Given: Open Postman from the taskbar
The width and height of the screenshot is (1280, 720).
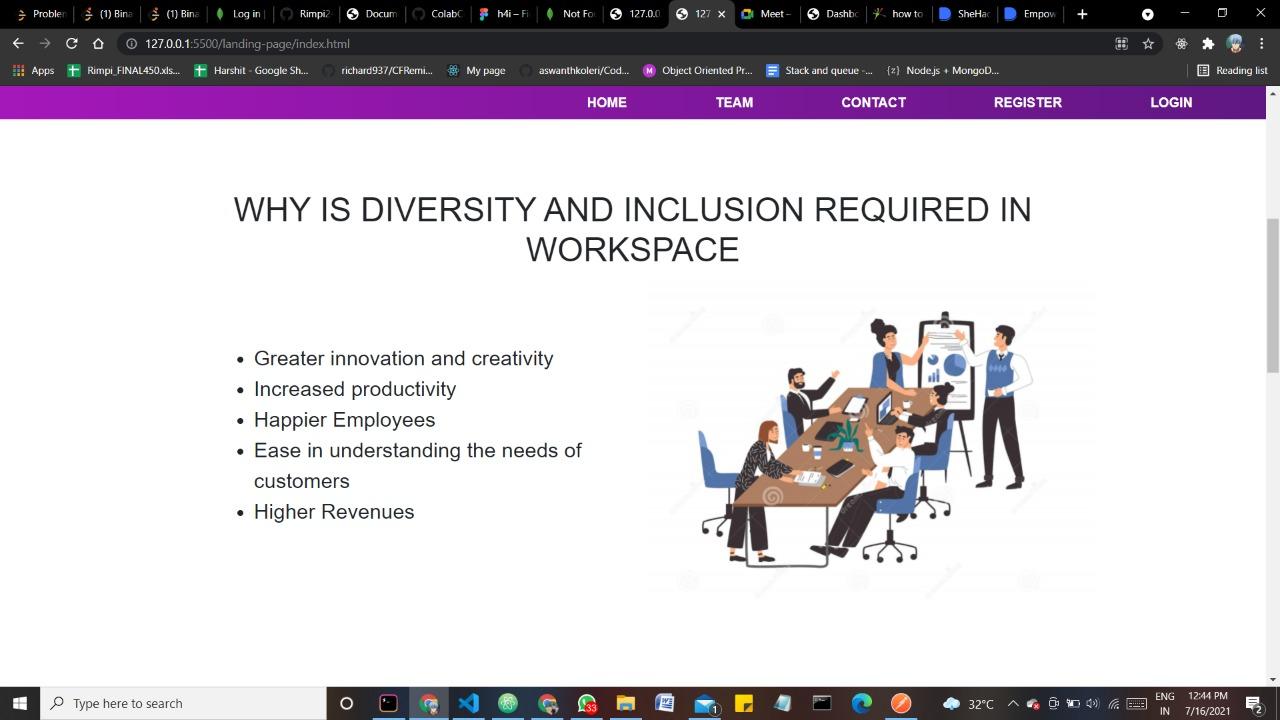Looking at the screenshot, I should [x=901, y=703].
